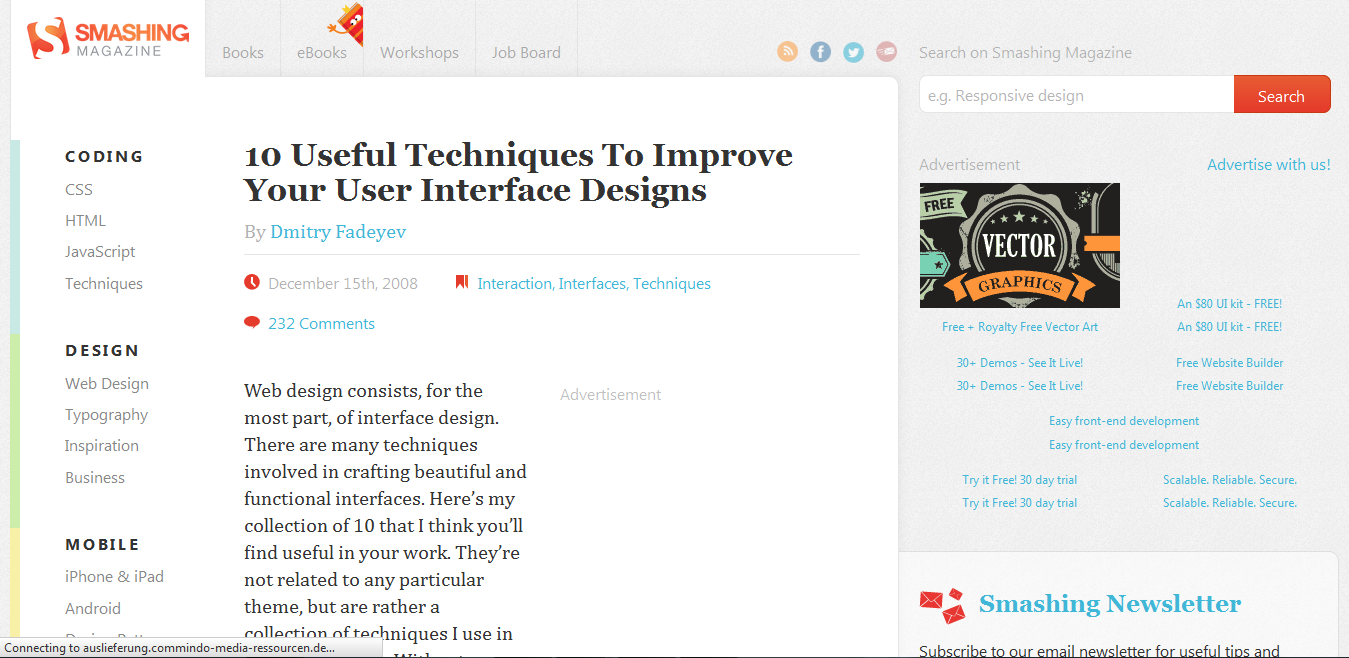Screen dimensions: 1349x658
Task: Click the Vector Graphics advertisement banner
Action: pos(1019,245)
